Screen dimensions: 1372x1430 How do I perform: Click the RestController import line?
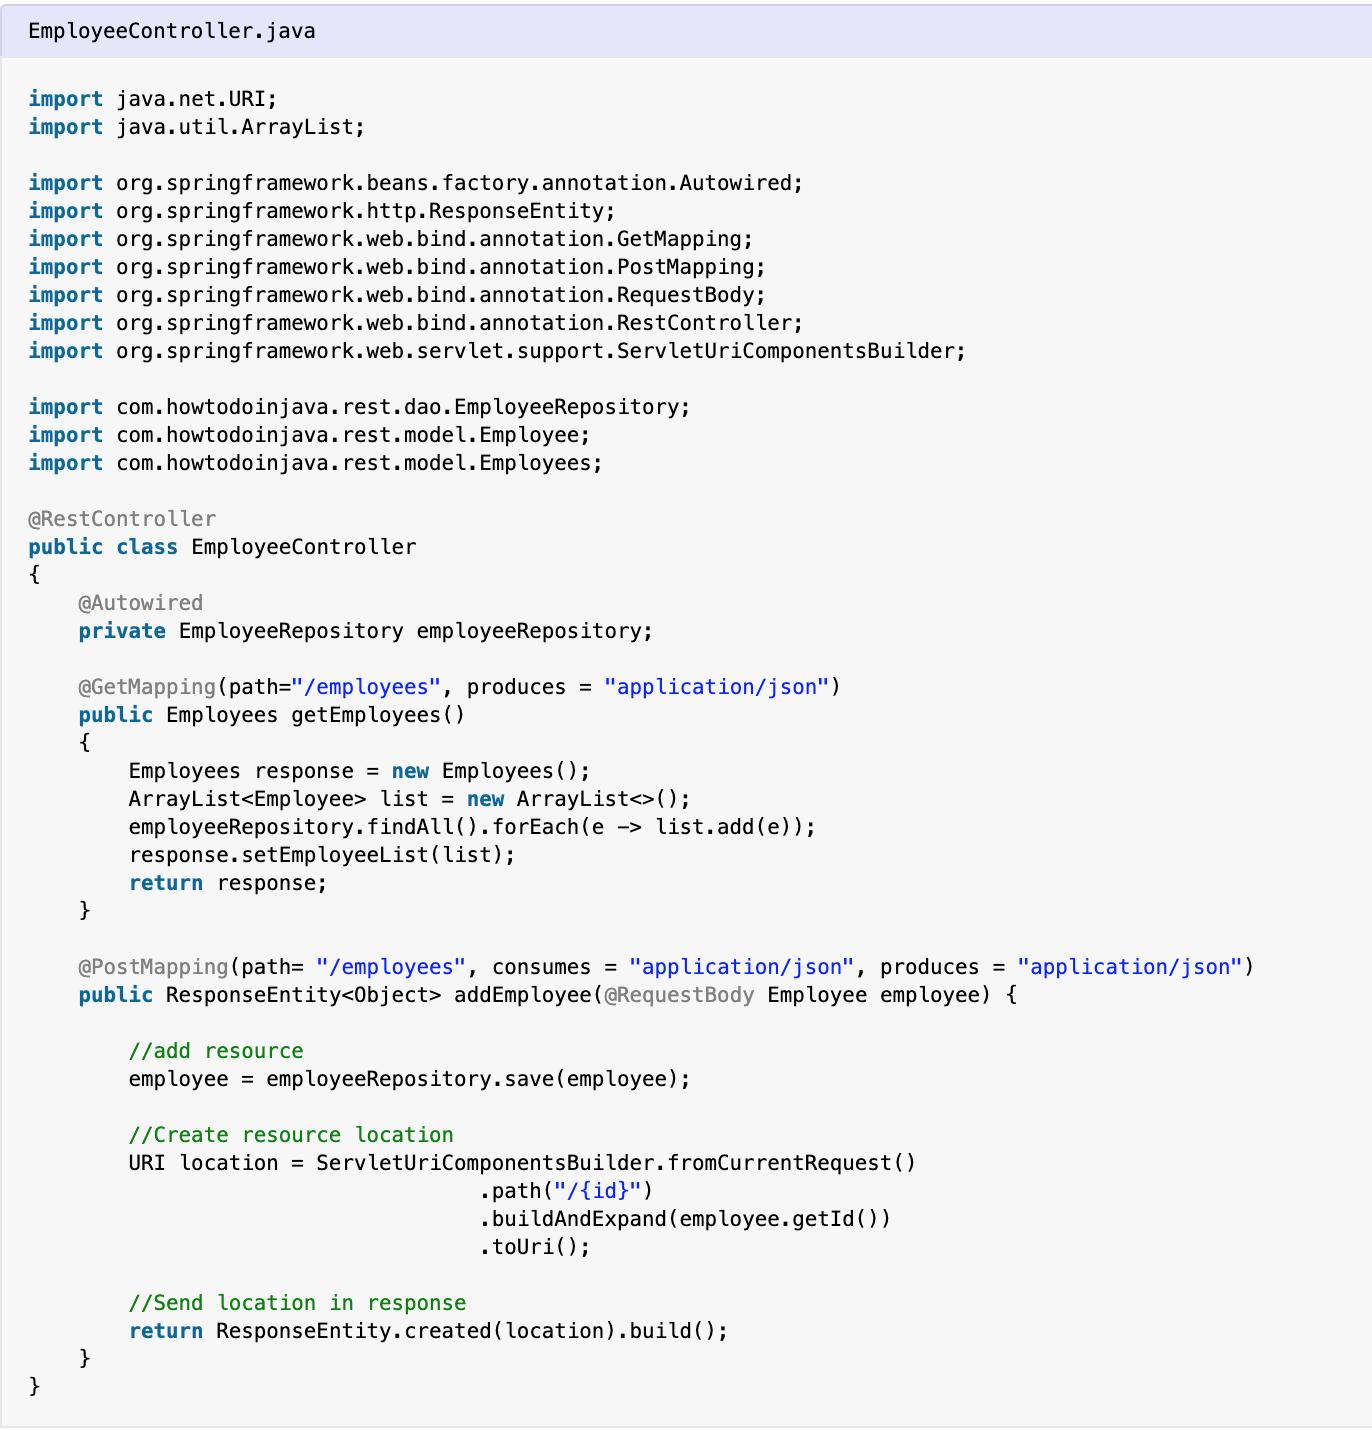[x=416, y=323]
